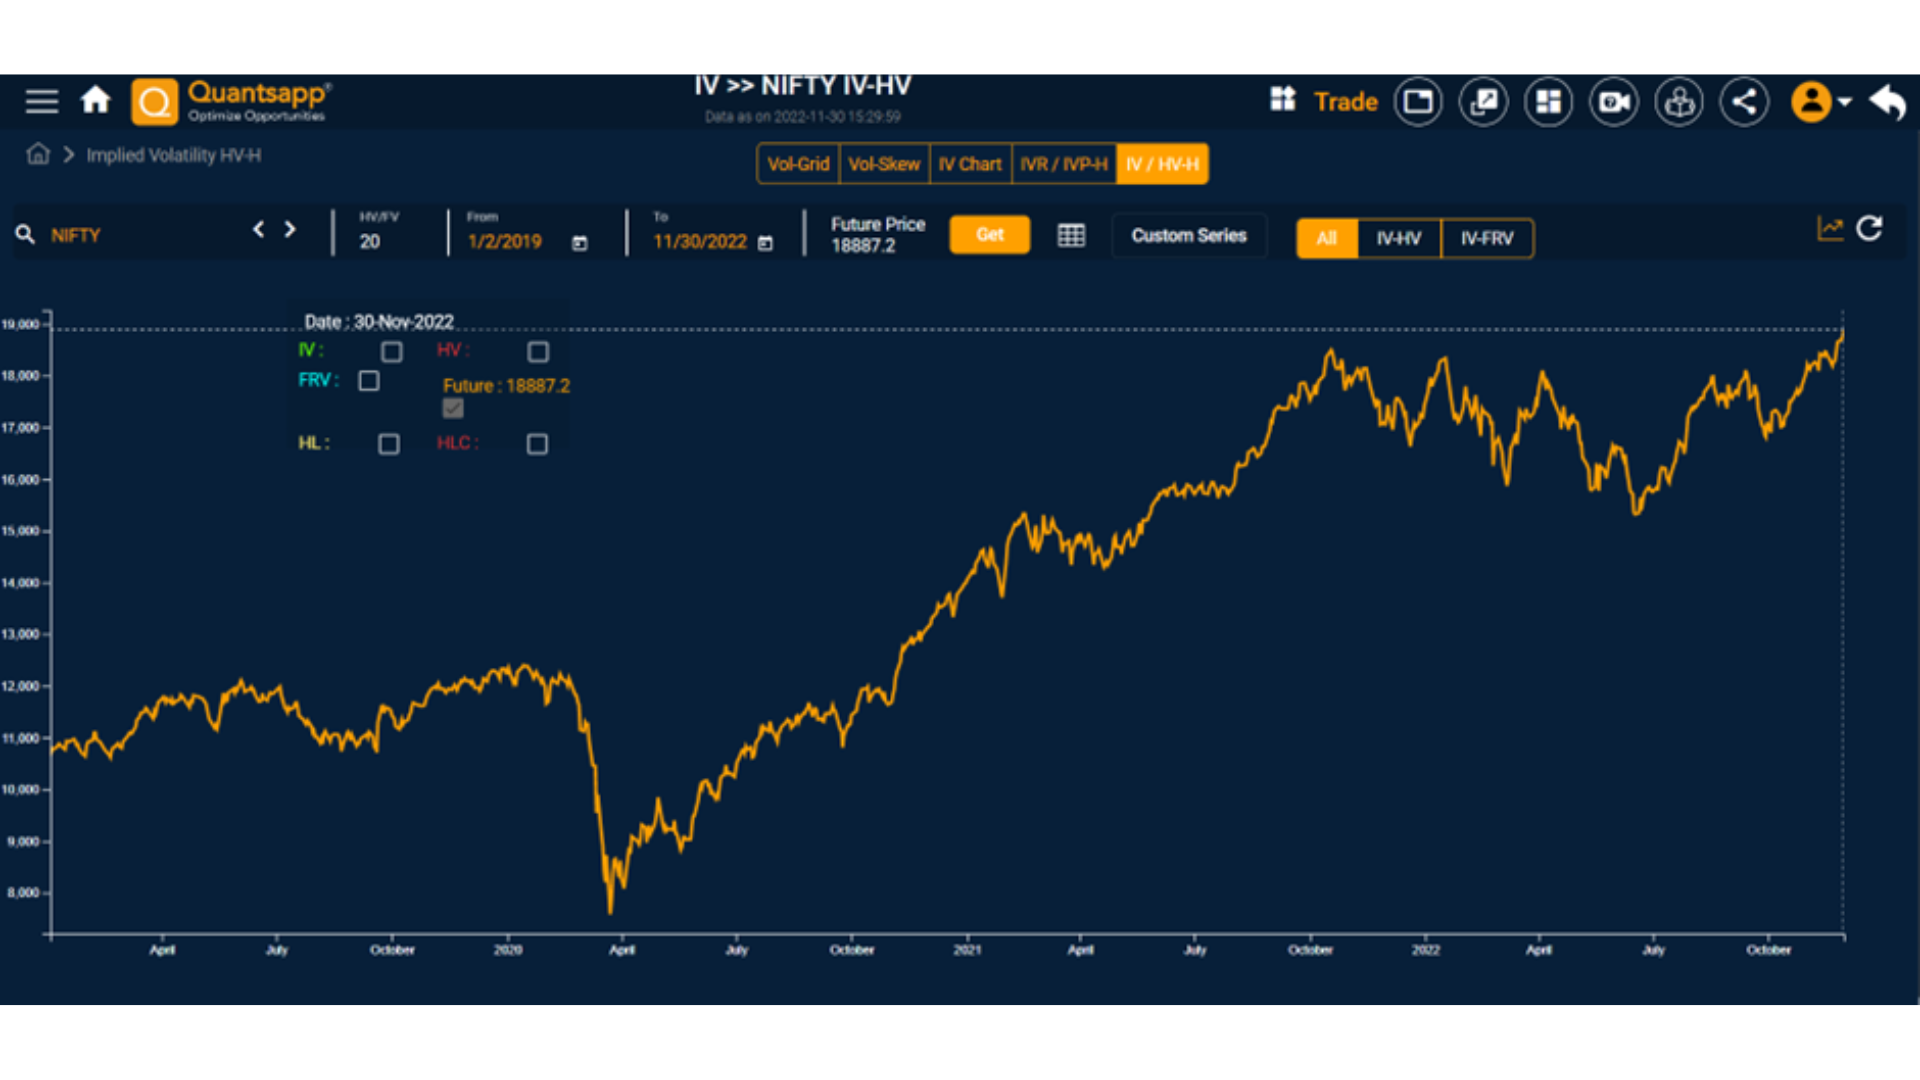Click the back arrow icon

[1887, 102]
